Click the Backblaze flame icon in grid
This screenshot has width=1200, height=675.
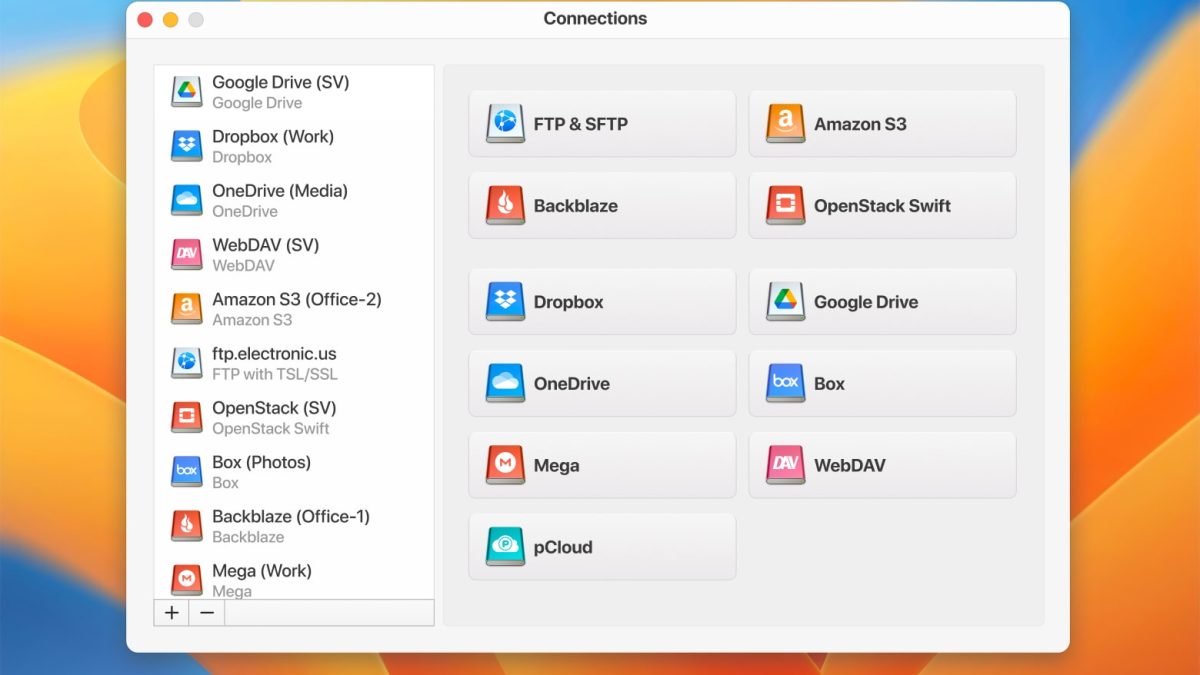(x=505, y=206)
